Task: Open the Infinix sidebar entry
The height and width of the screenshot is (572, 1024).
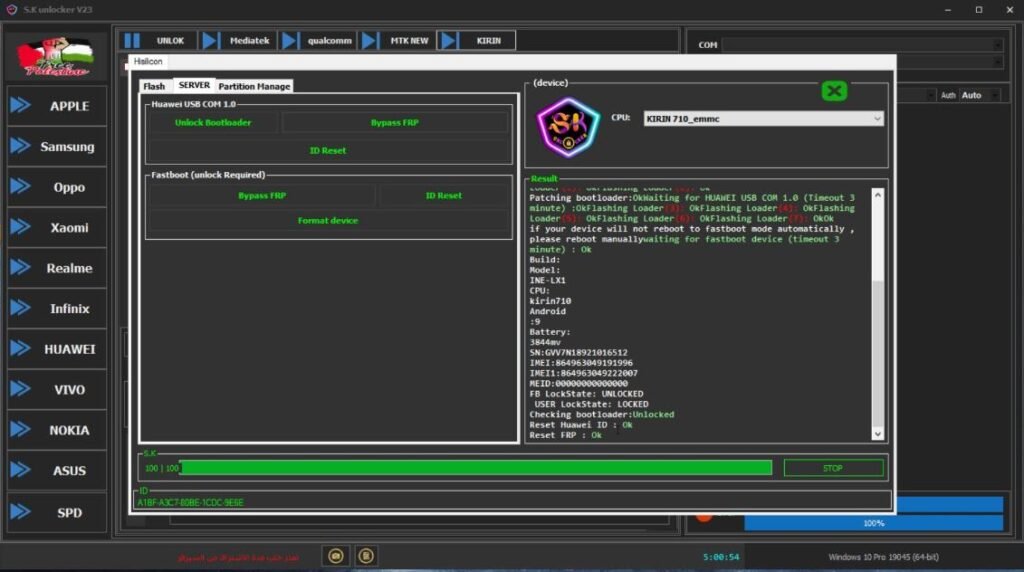Action: point(57,308)
